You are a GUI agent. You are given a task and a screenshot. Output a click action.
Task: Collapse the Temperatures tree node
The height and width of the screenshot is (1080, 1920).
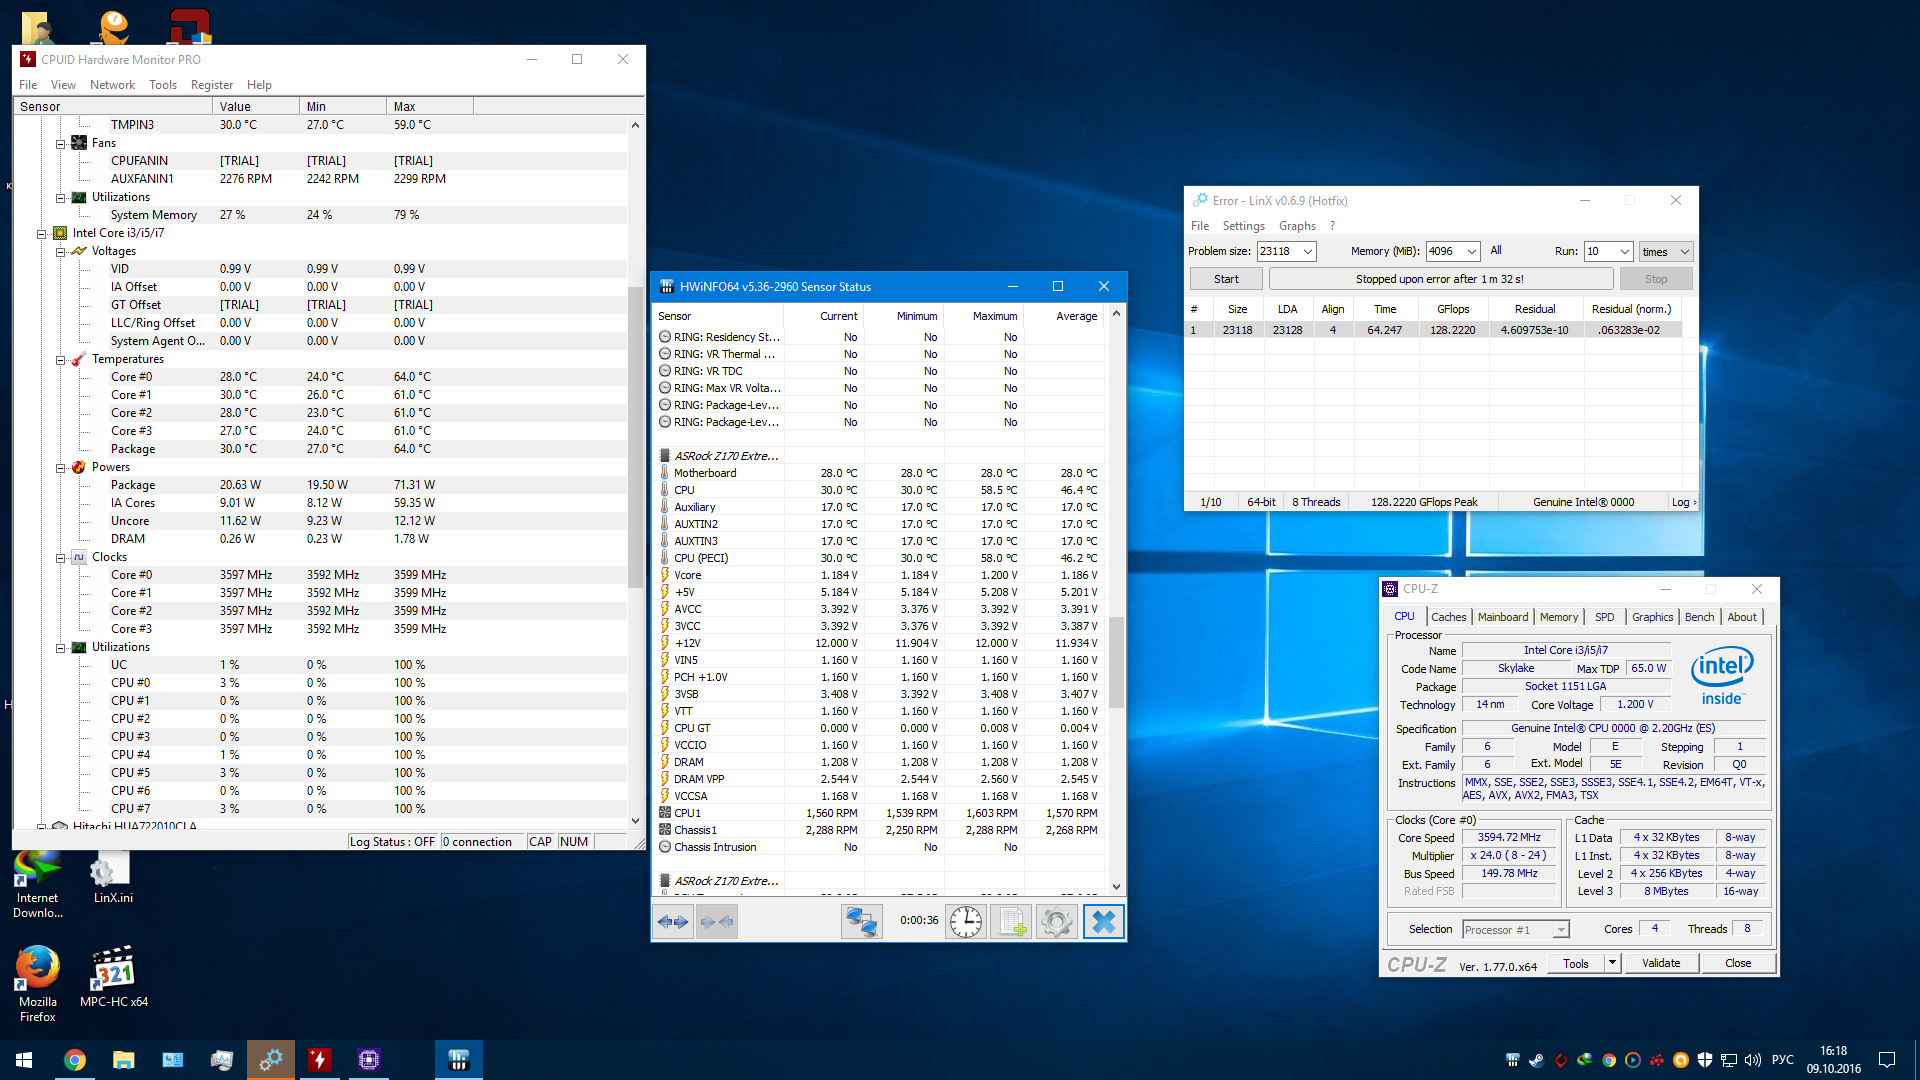tap(60, 360)
